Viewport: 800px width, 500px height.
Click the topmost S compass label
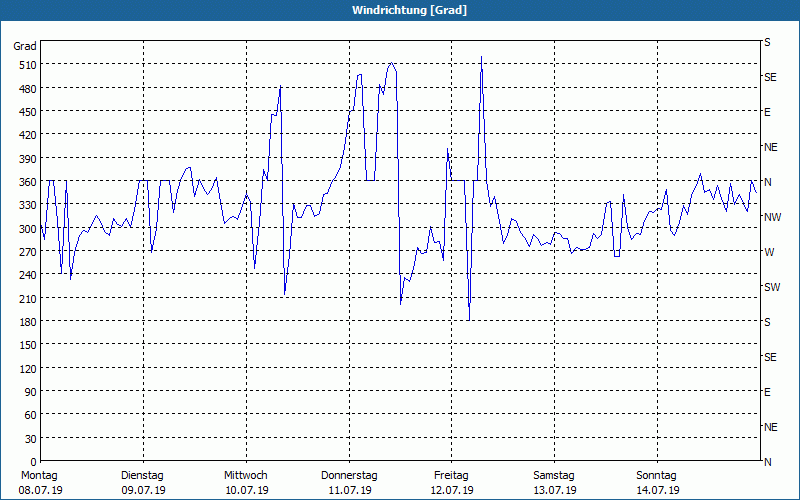click(x=767, y=42)
